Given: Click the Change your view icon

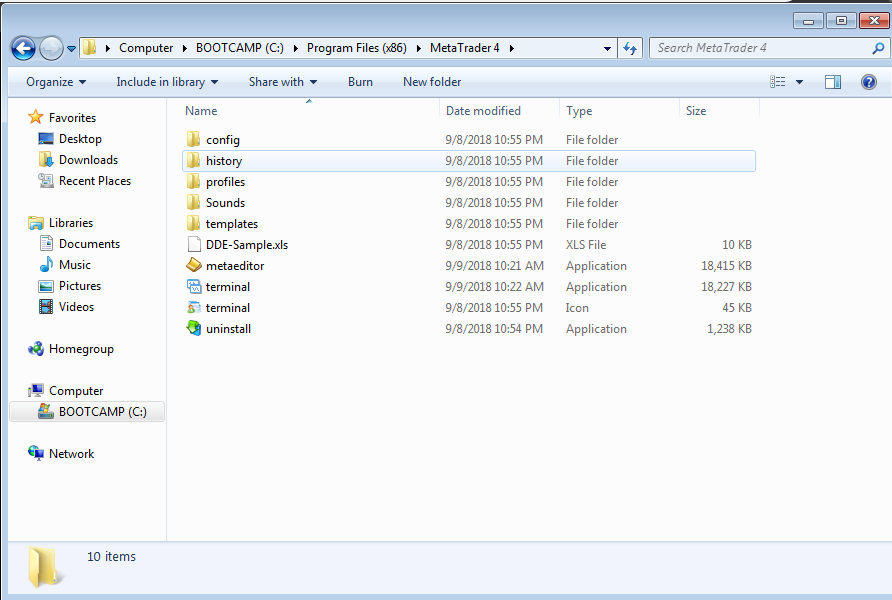Looking at the screenshot, I should (778, 82).
